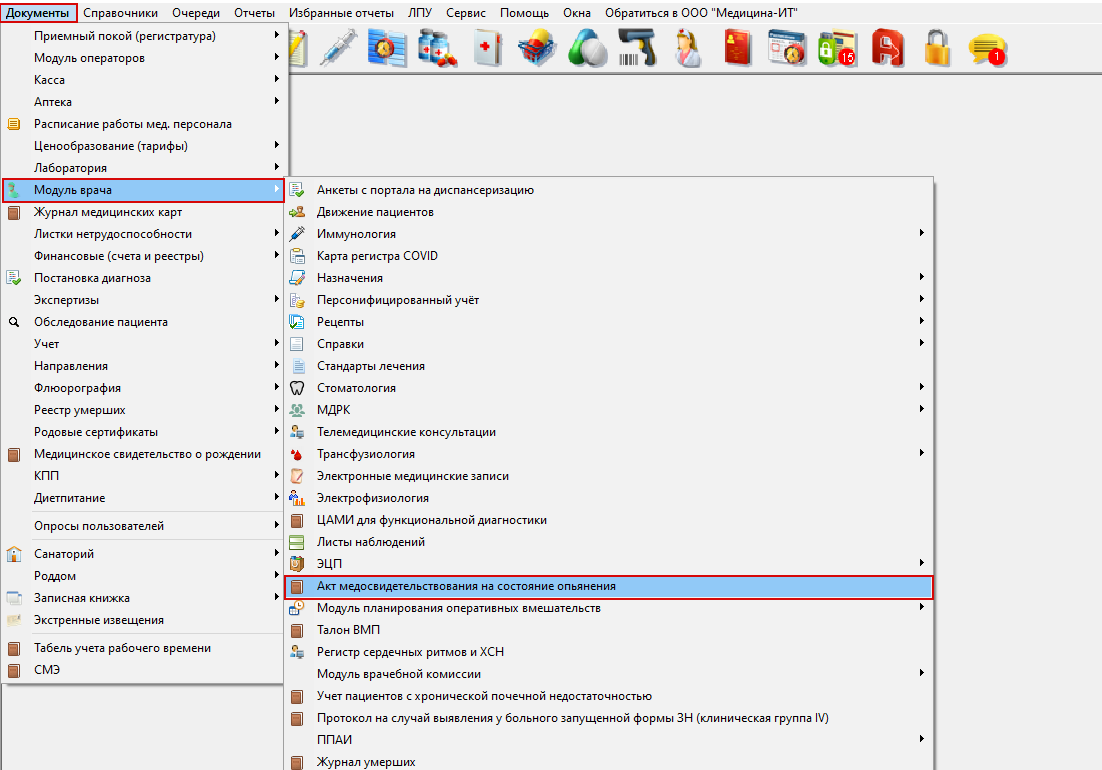Screen dimensions: 1102x770
Task: Click the medicine bottles toolbar icon
Action: pos(437,48)
